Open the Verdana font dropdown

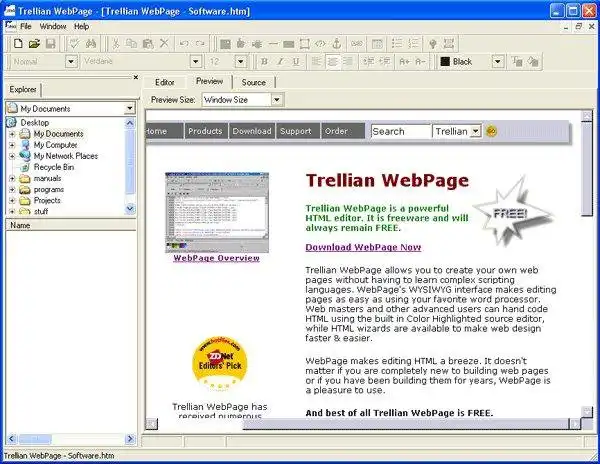196,61
